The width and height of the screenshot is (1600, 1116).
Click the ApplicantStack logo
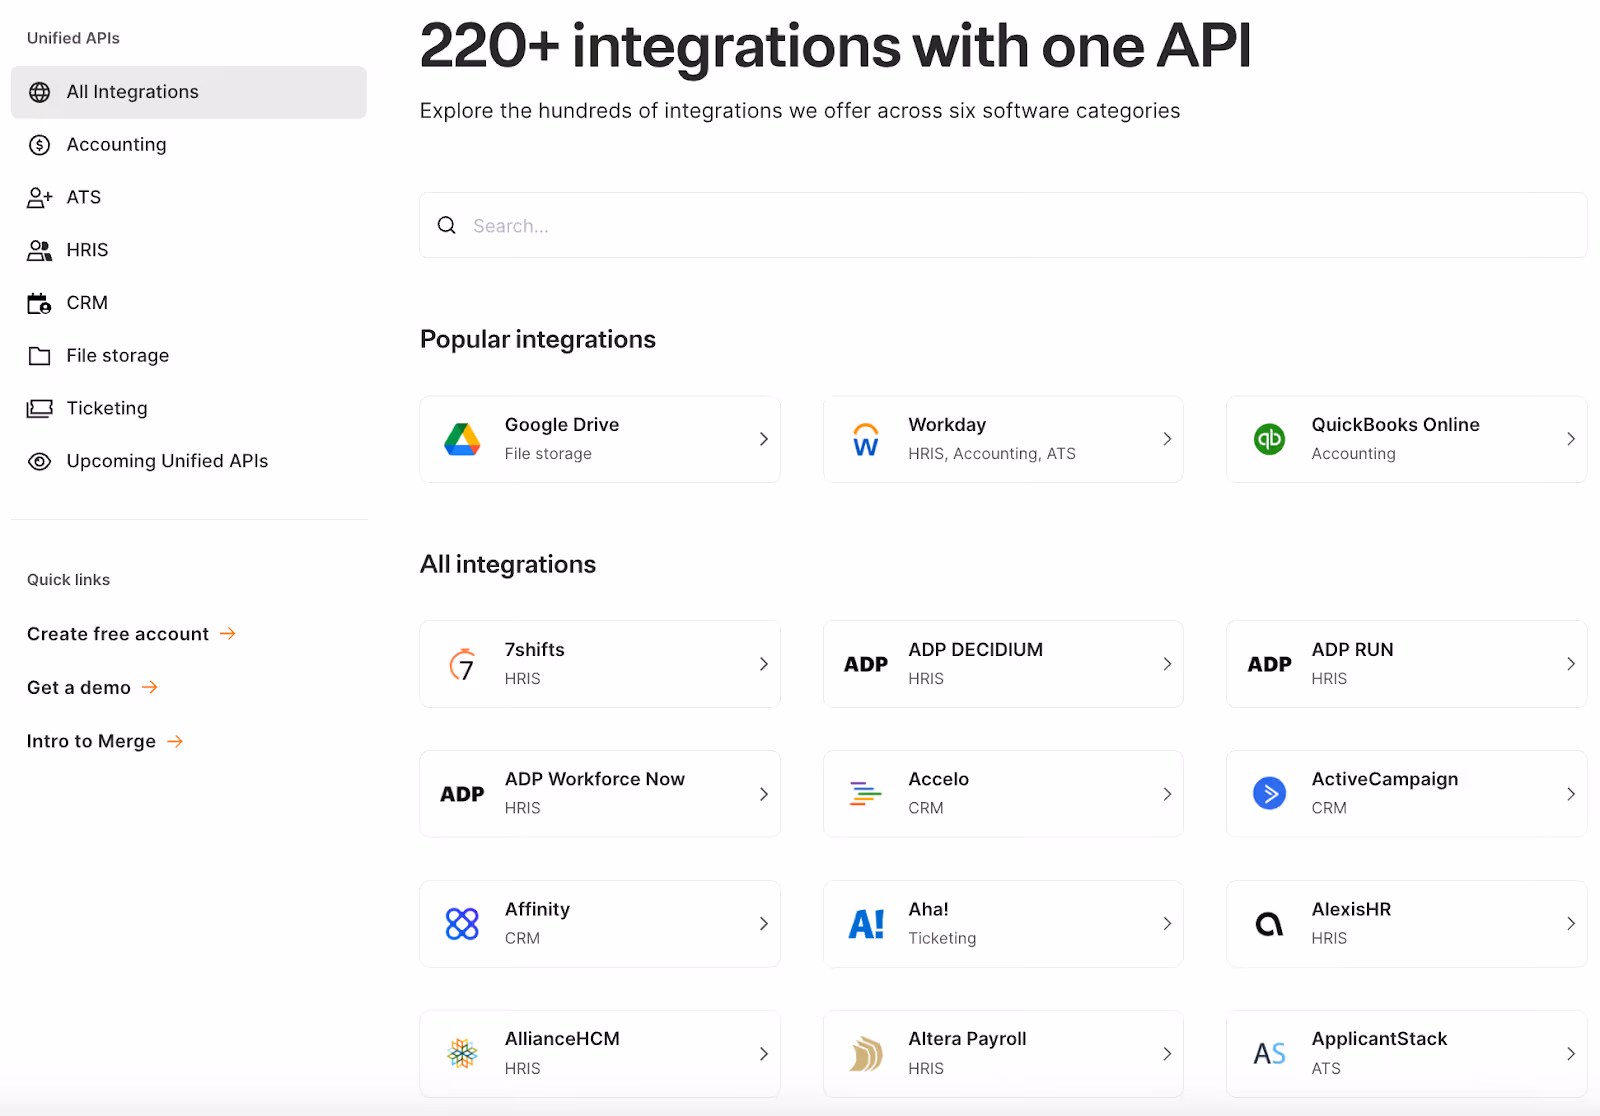(1269, 1054)
